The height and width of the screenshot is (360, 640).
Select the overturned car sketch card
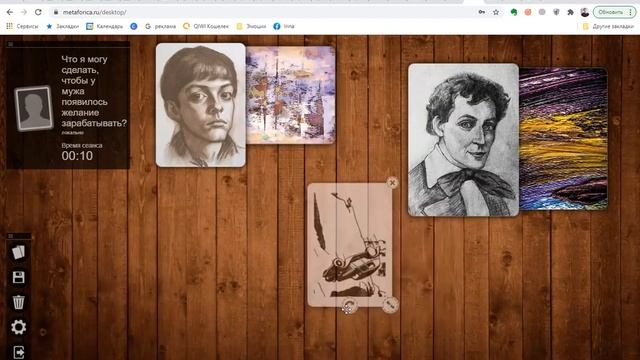[x=350, y=245]
